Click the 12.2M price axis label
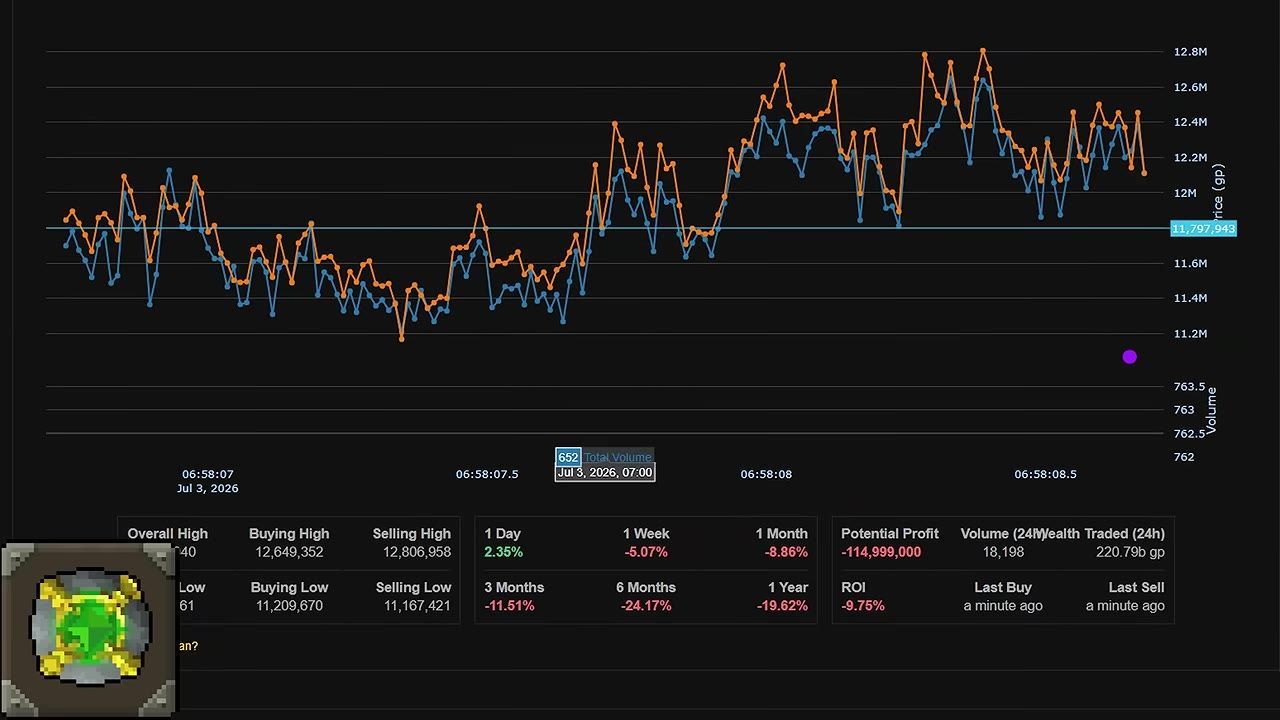 1190,158
